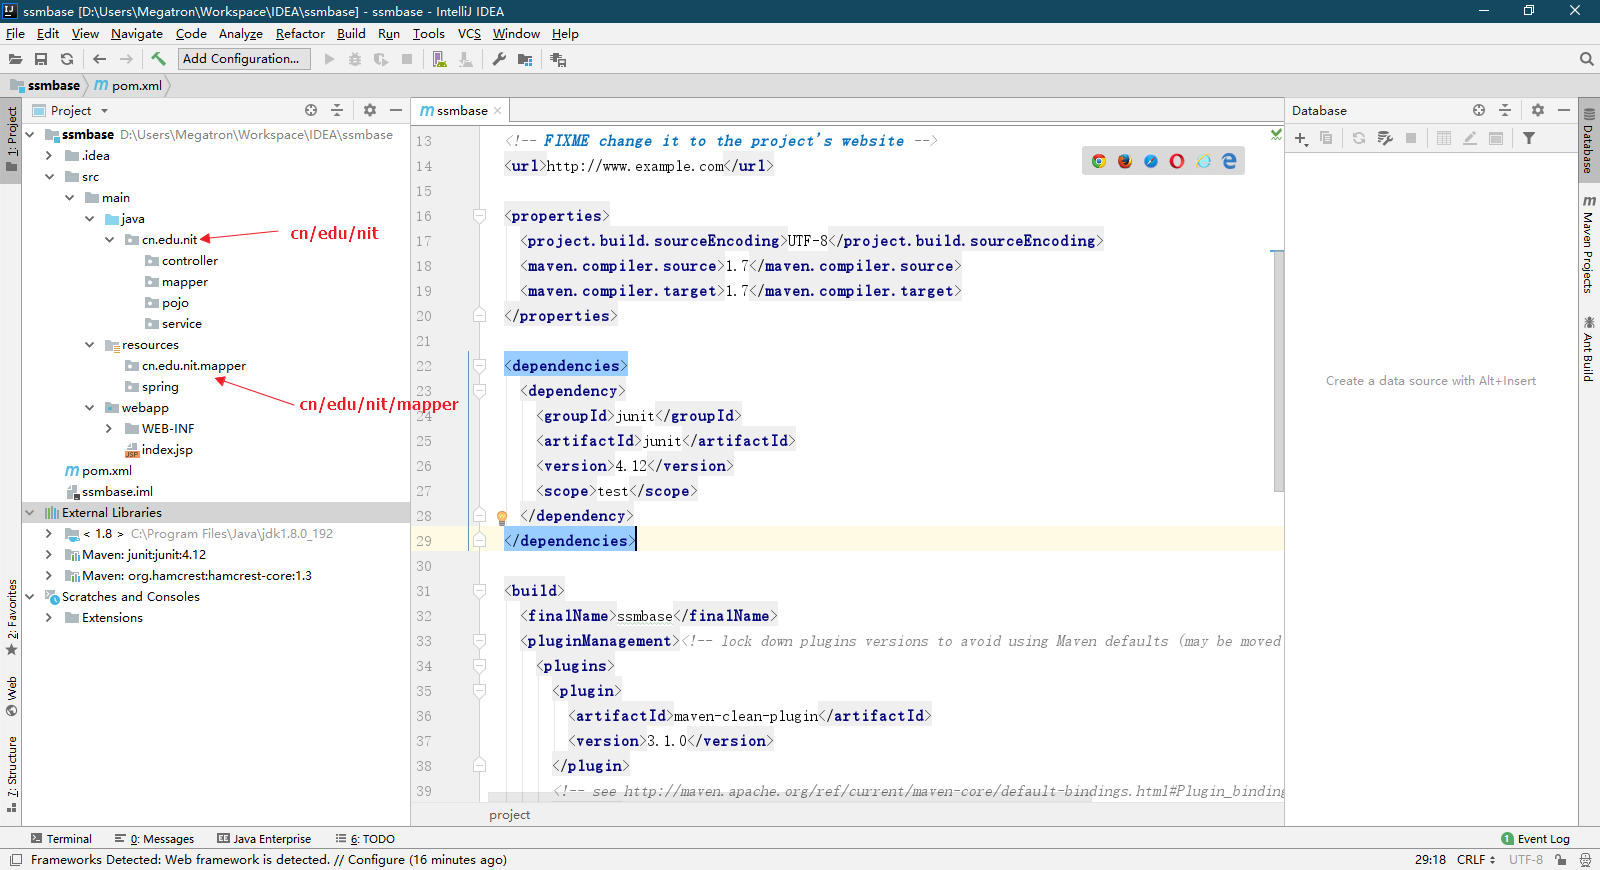This screenshot has width=1600, height=870.
Task: Open page in Chrome browser icon
Action: click(x=1099, y=161)
